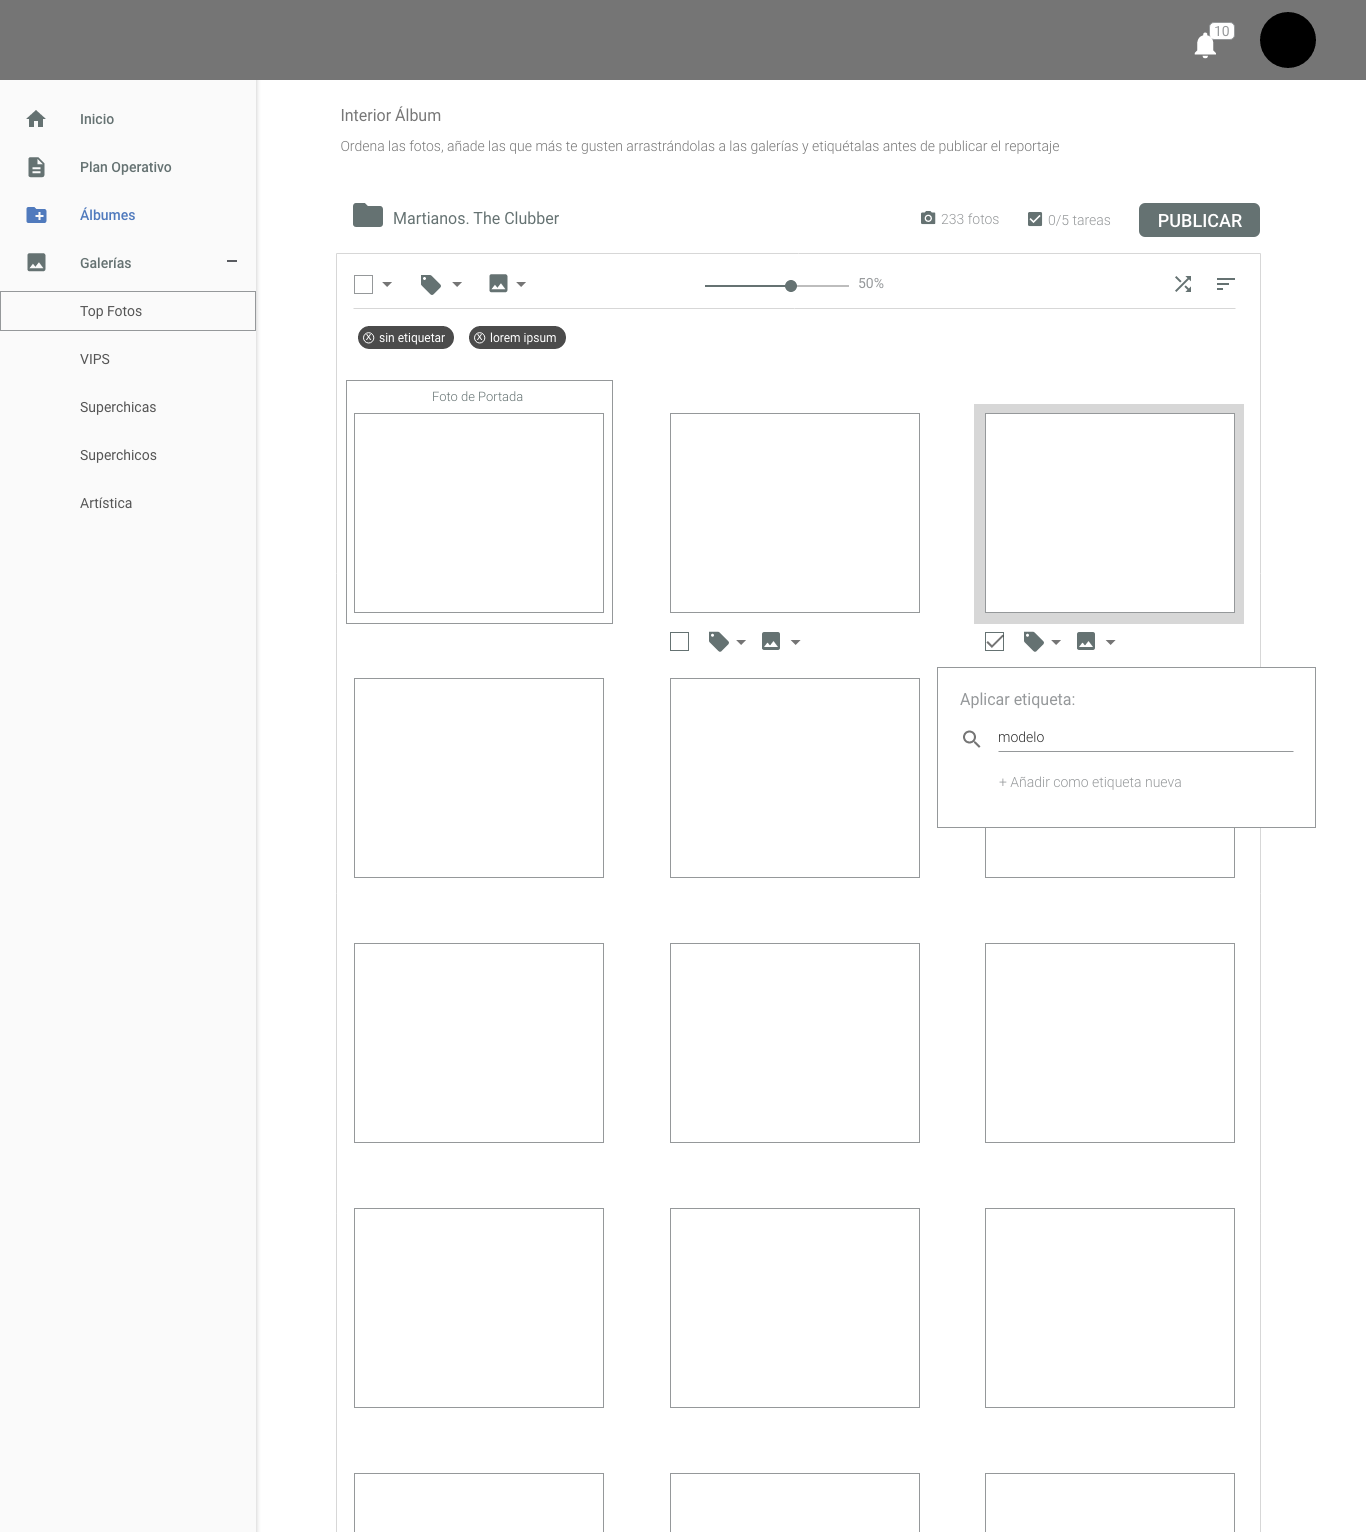Click the 'Interior Álbum' heading
The width and height of the screenshot is (1366, 1532).
pyautogui.click(x=391, y=116)
